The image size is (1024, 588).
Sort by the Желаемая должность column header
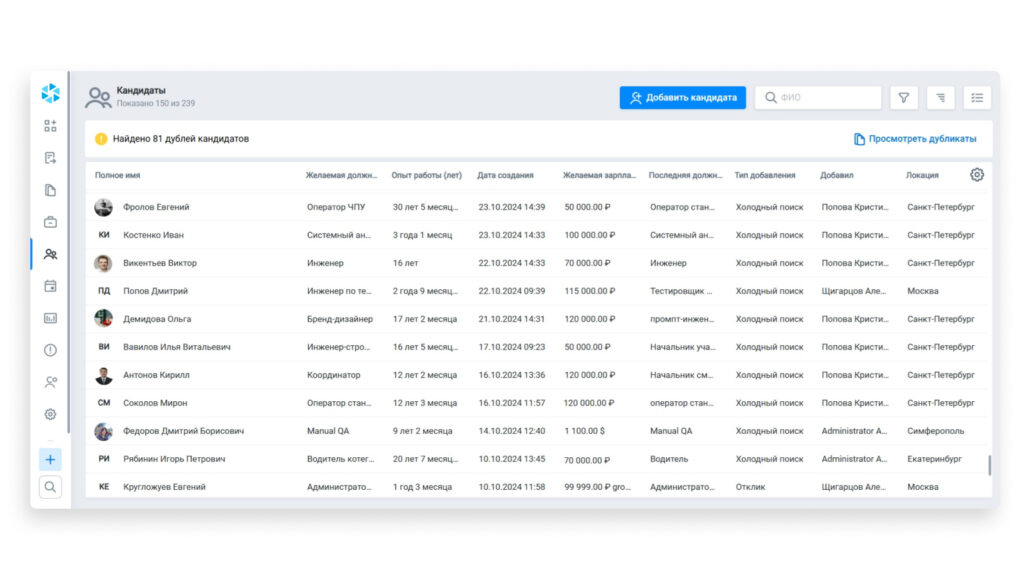(342, 175)
